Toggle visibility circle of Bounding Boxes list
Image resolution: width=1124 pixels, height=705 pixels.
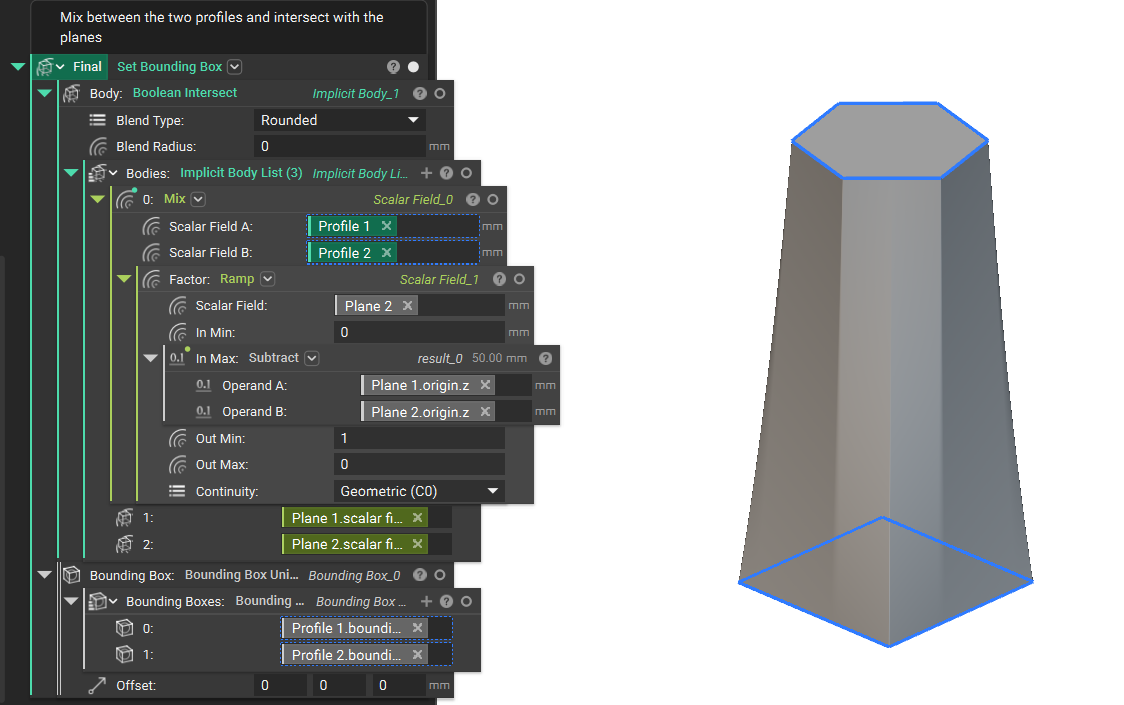pyautogui.click(x=467, y=601)
